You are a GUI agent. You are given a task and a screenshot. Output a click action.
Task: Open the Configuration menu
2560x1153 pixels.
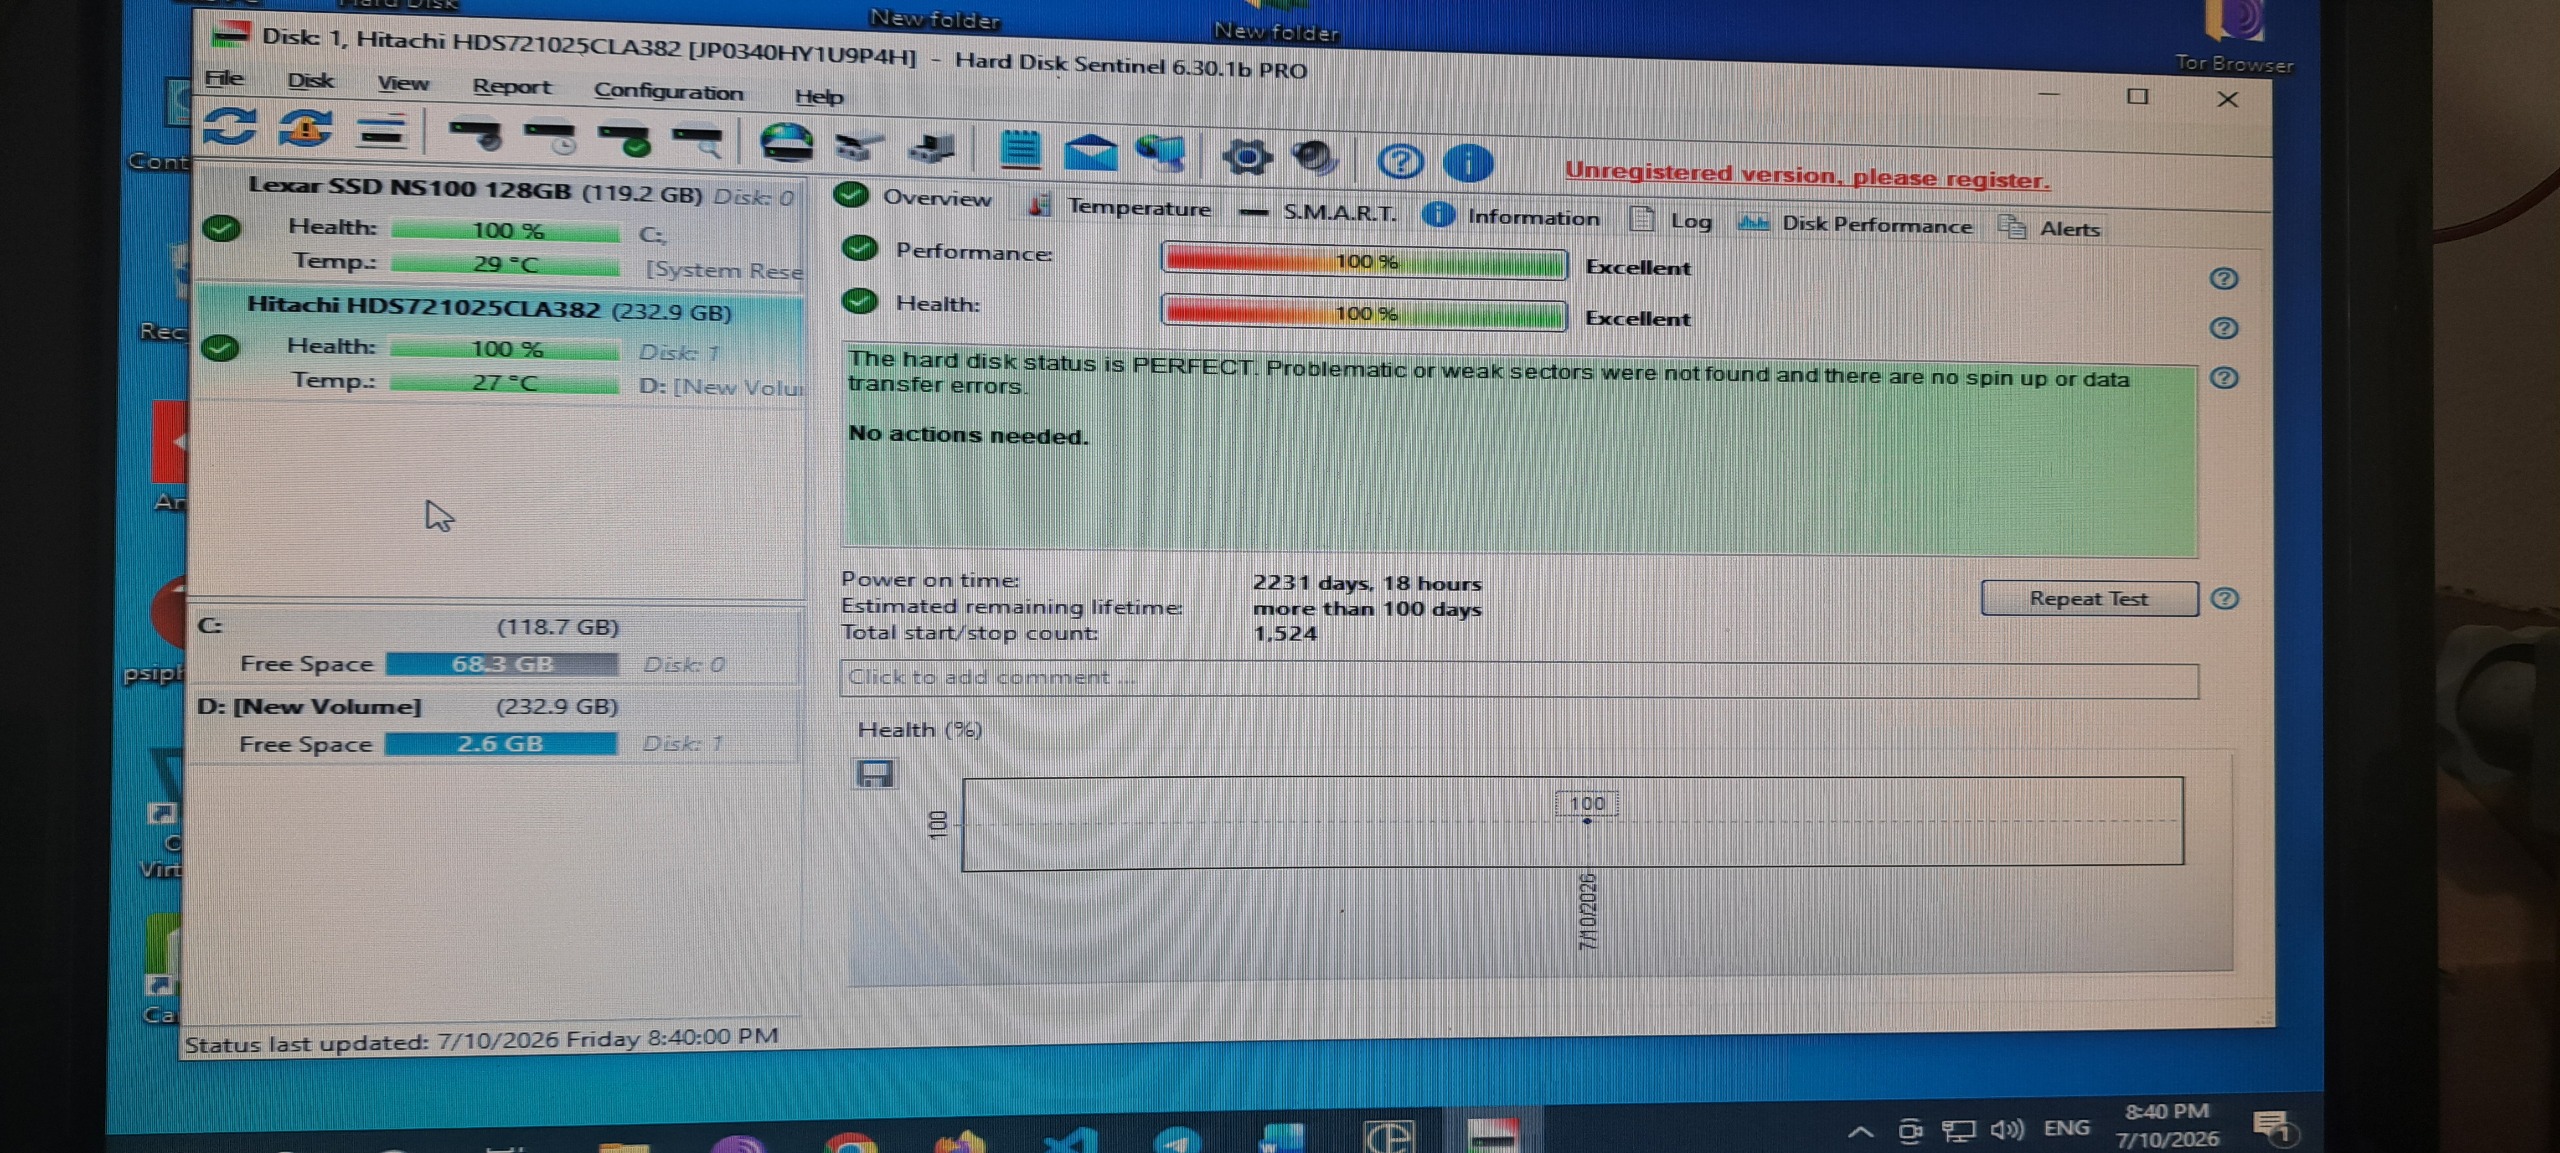(x=668, y=91)
